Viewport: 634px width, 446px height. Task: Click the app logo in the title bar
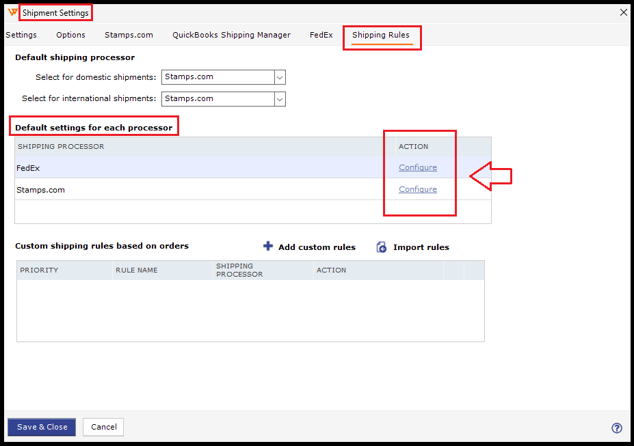coord(11,12)
